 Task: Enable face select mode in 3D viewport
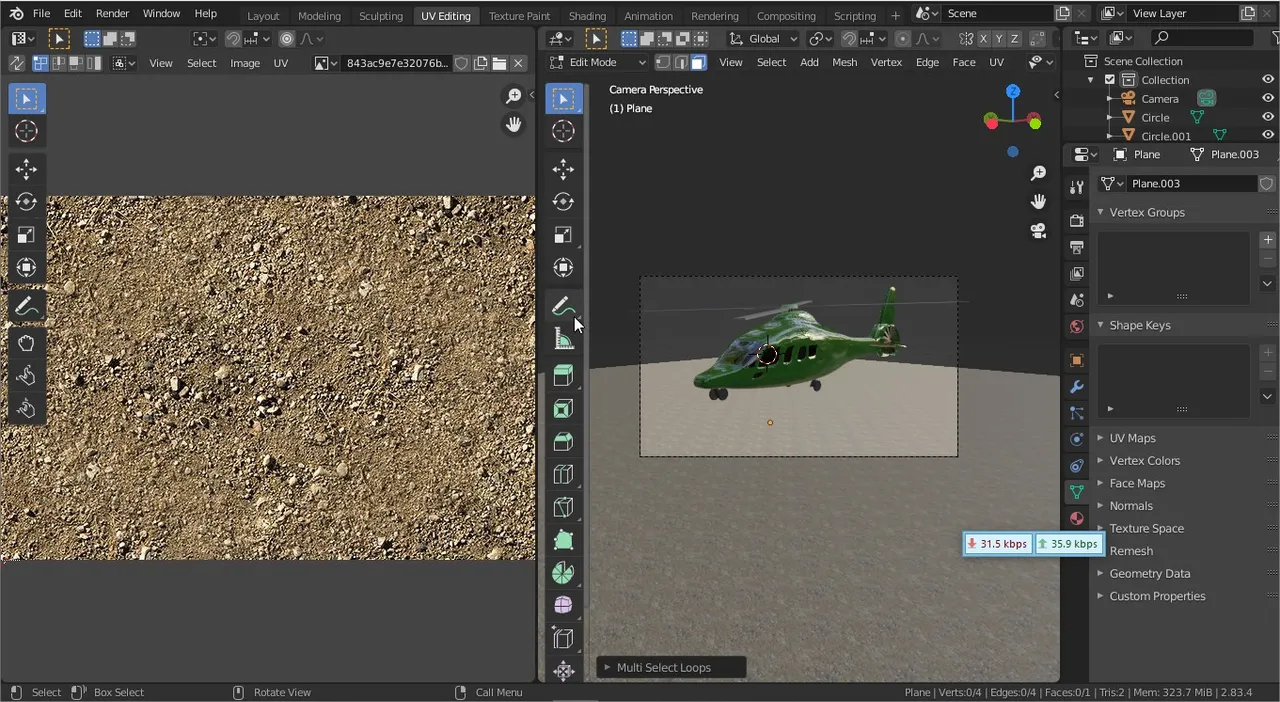(698, 62)
